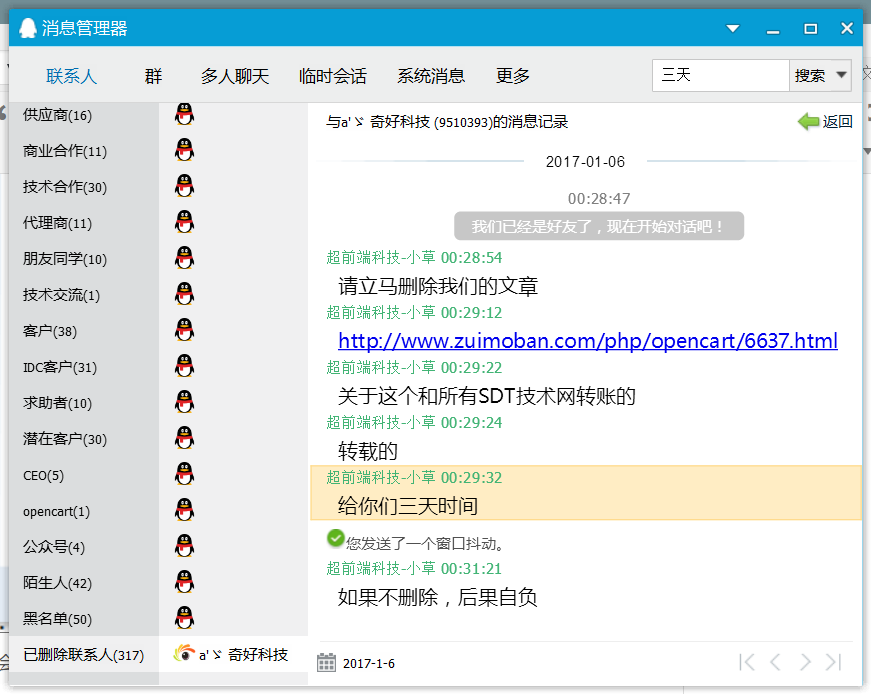Open the 搜索 dropdown arrow

pos(842,75)
